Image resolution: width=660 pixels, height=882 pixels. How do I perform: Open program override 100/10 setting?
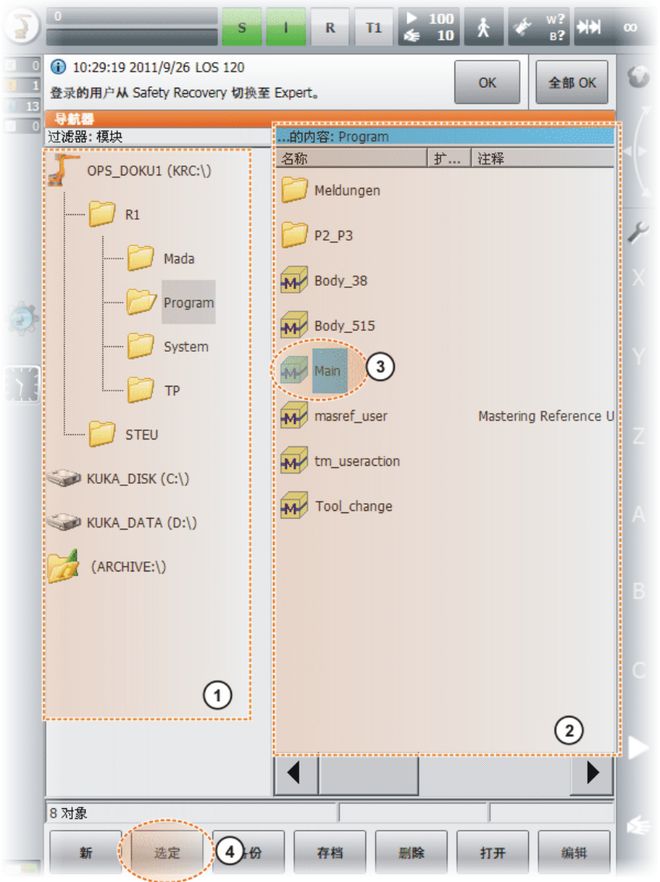tap(427, 28)
